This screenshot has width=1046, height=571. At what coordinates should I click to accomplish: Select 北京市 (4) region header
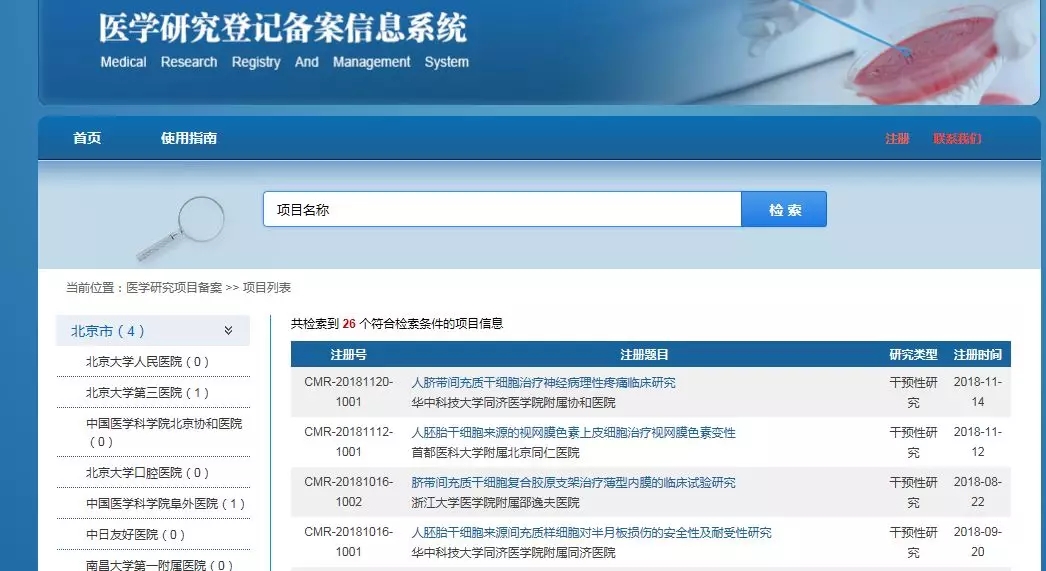click(x=153, y=331)
